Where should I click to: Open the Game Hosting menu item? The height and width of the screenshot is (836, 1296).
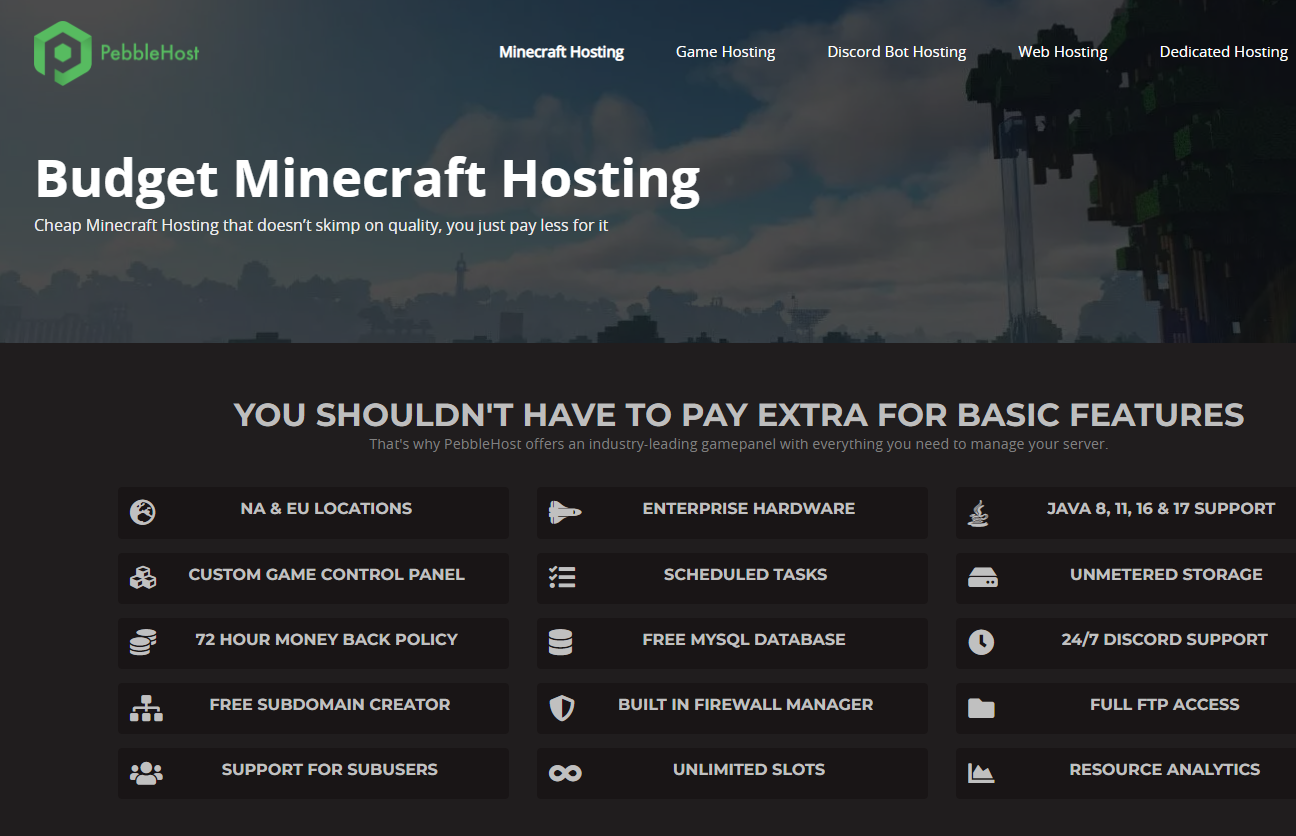[725, 51]
